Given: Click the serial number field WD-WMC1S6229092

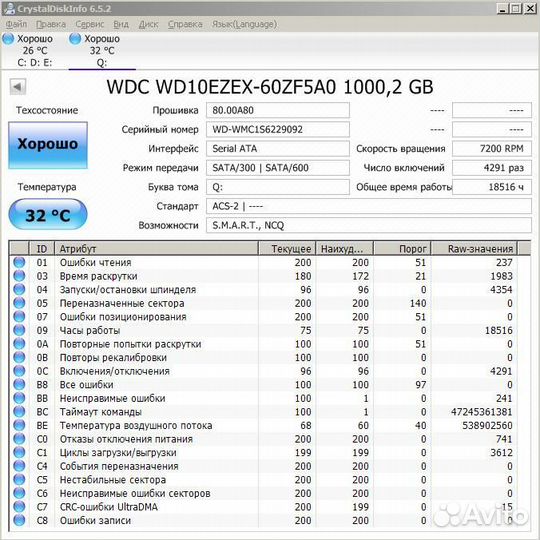Looking at the screenshot, I should (278, 129).
